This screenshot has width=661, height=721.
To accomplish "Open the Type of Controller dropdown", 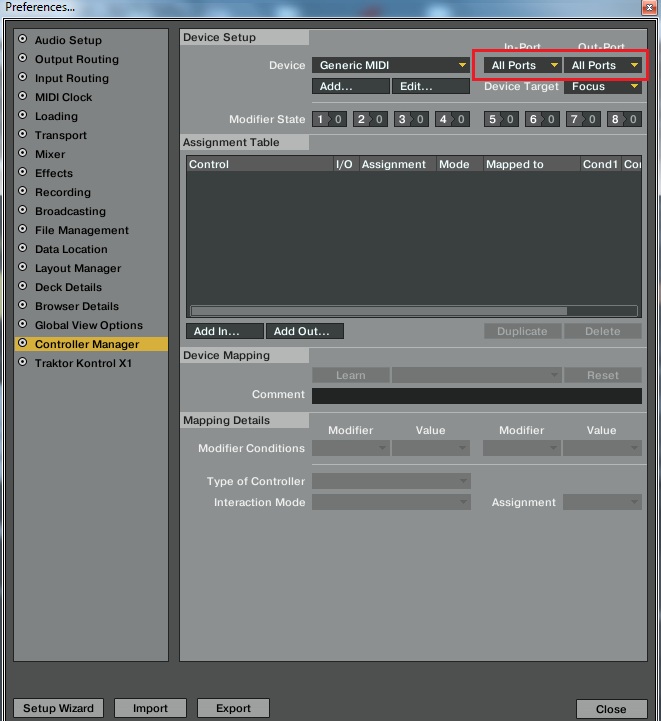I will point(391,481).
